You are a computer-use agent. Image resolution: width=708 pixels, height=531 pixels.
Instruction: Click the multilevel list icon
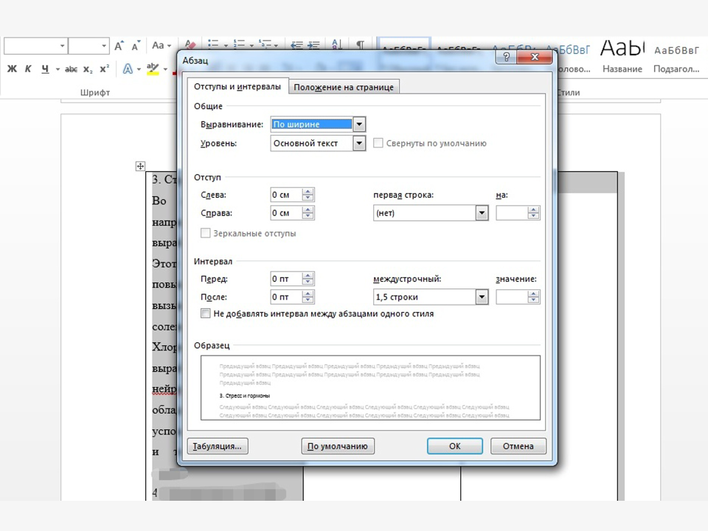pos(265,44)
